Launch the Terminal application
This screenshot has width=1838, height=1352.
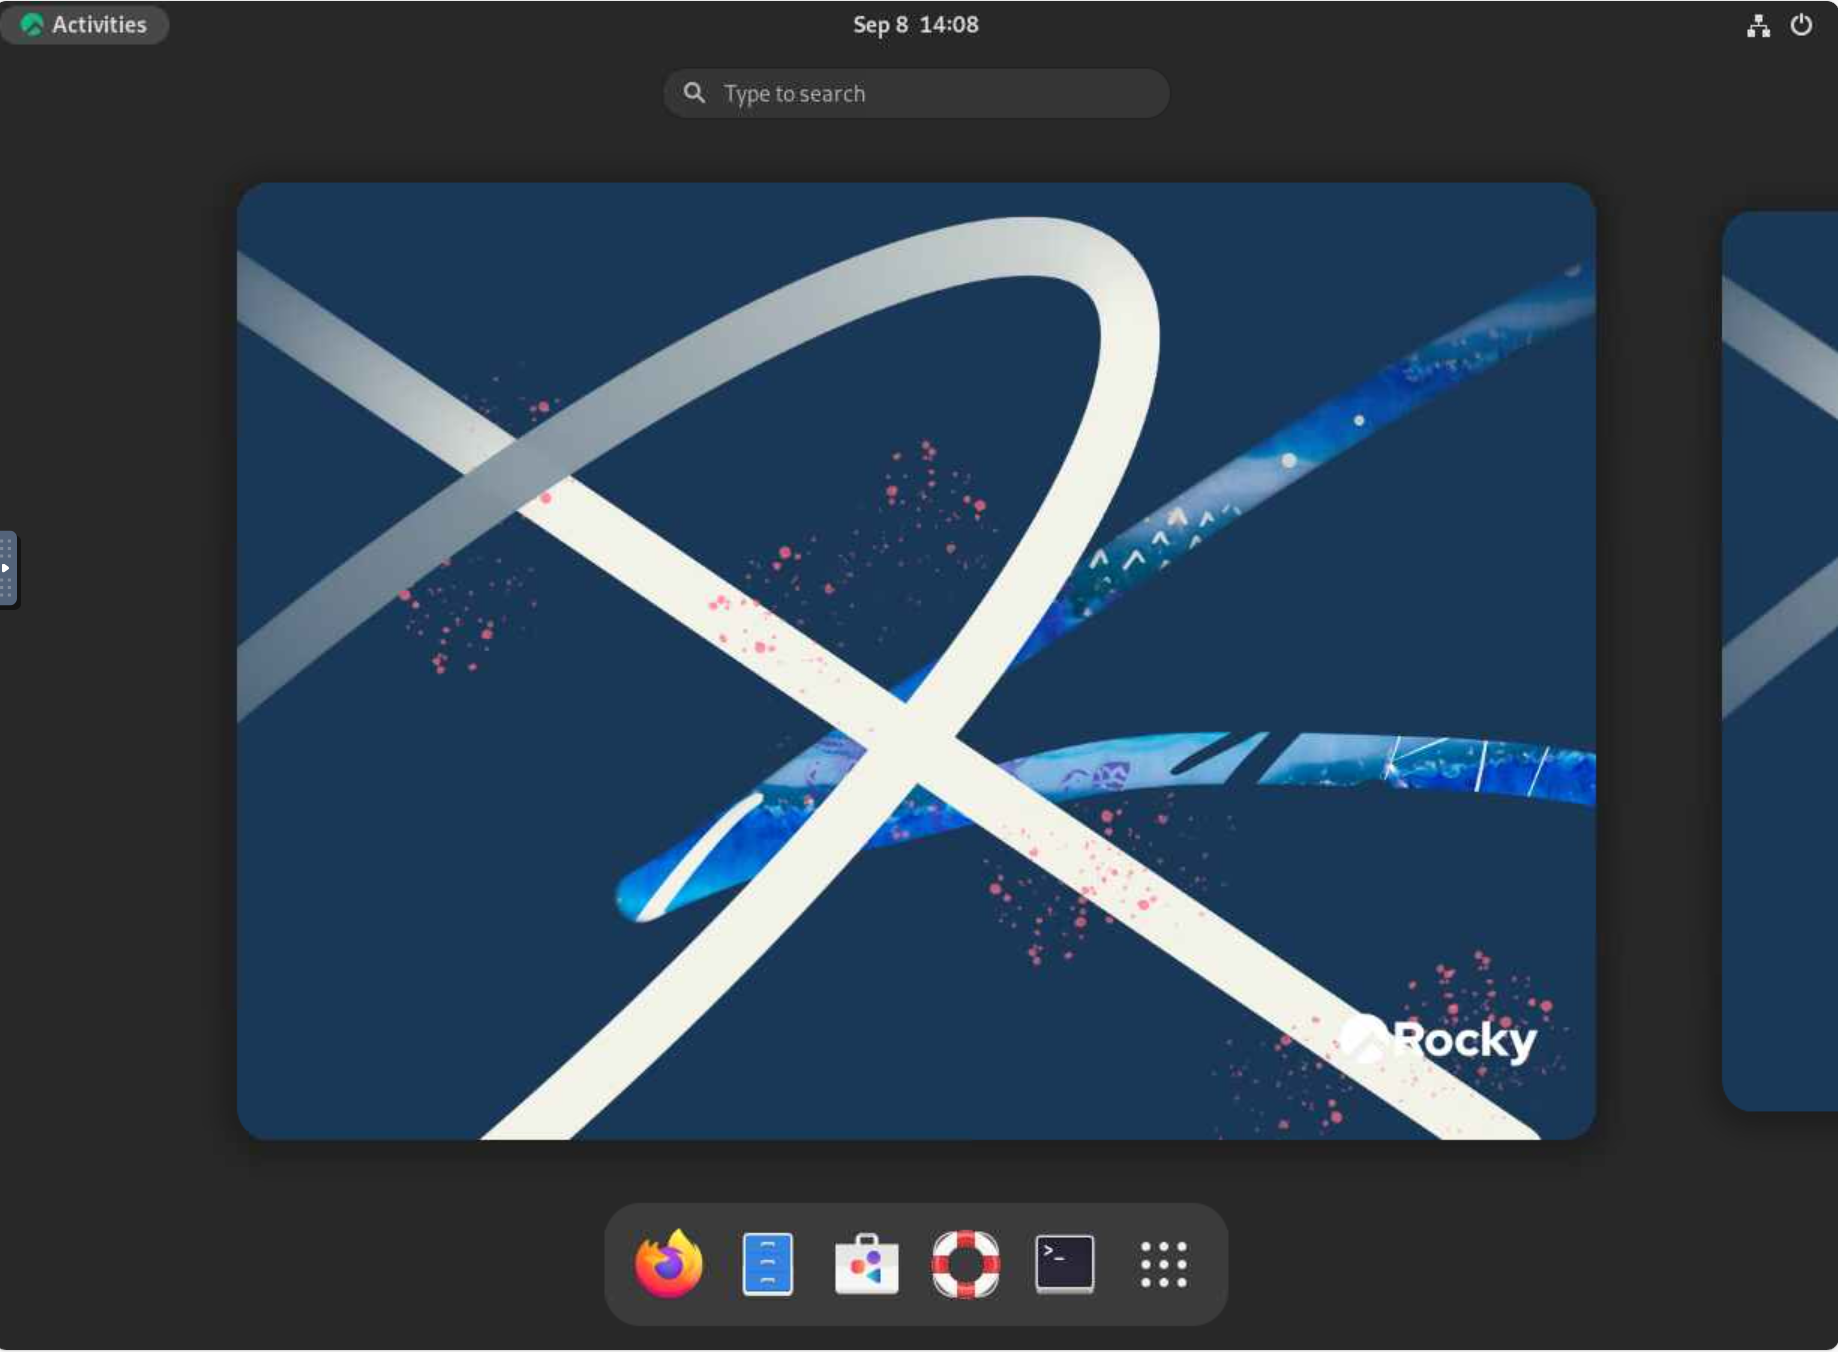(1064, 1265)
